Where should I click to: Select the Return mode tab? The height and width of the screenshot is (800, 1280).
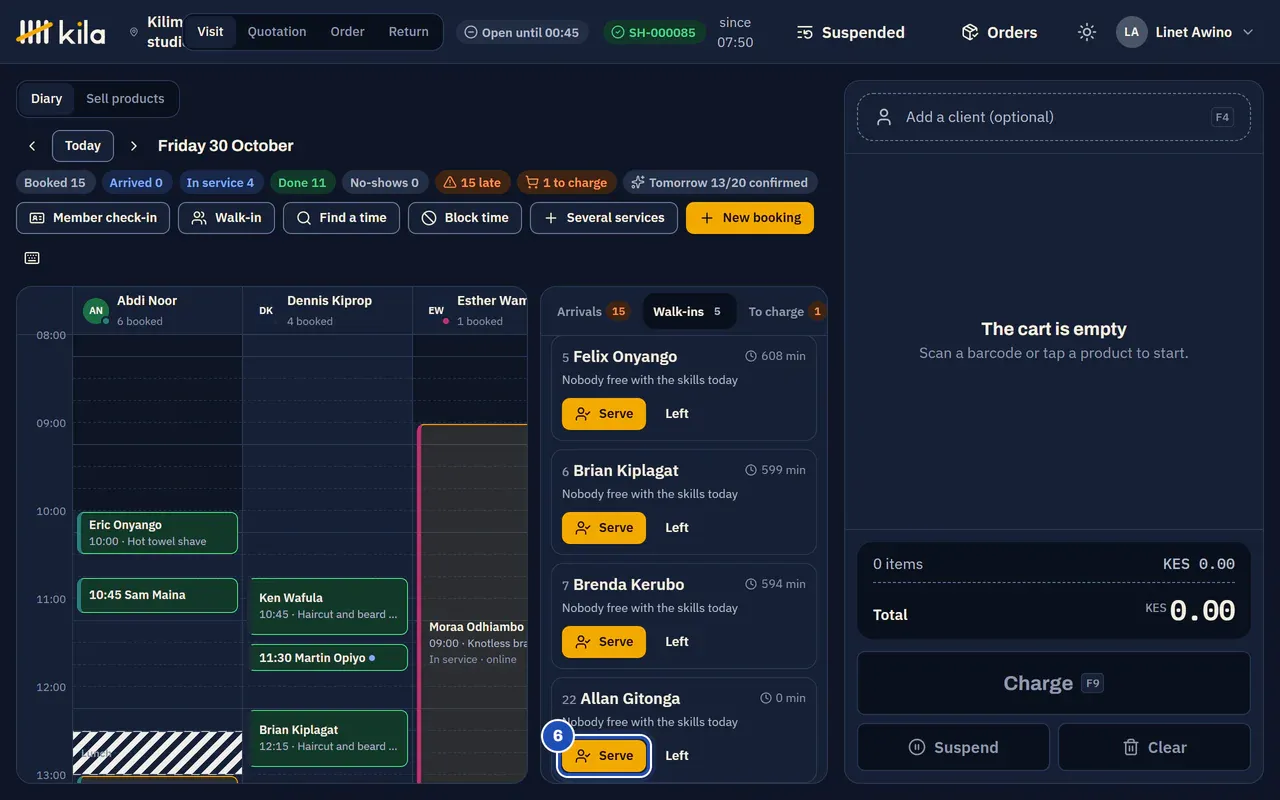(408, 32)
